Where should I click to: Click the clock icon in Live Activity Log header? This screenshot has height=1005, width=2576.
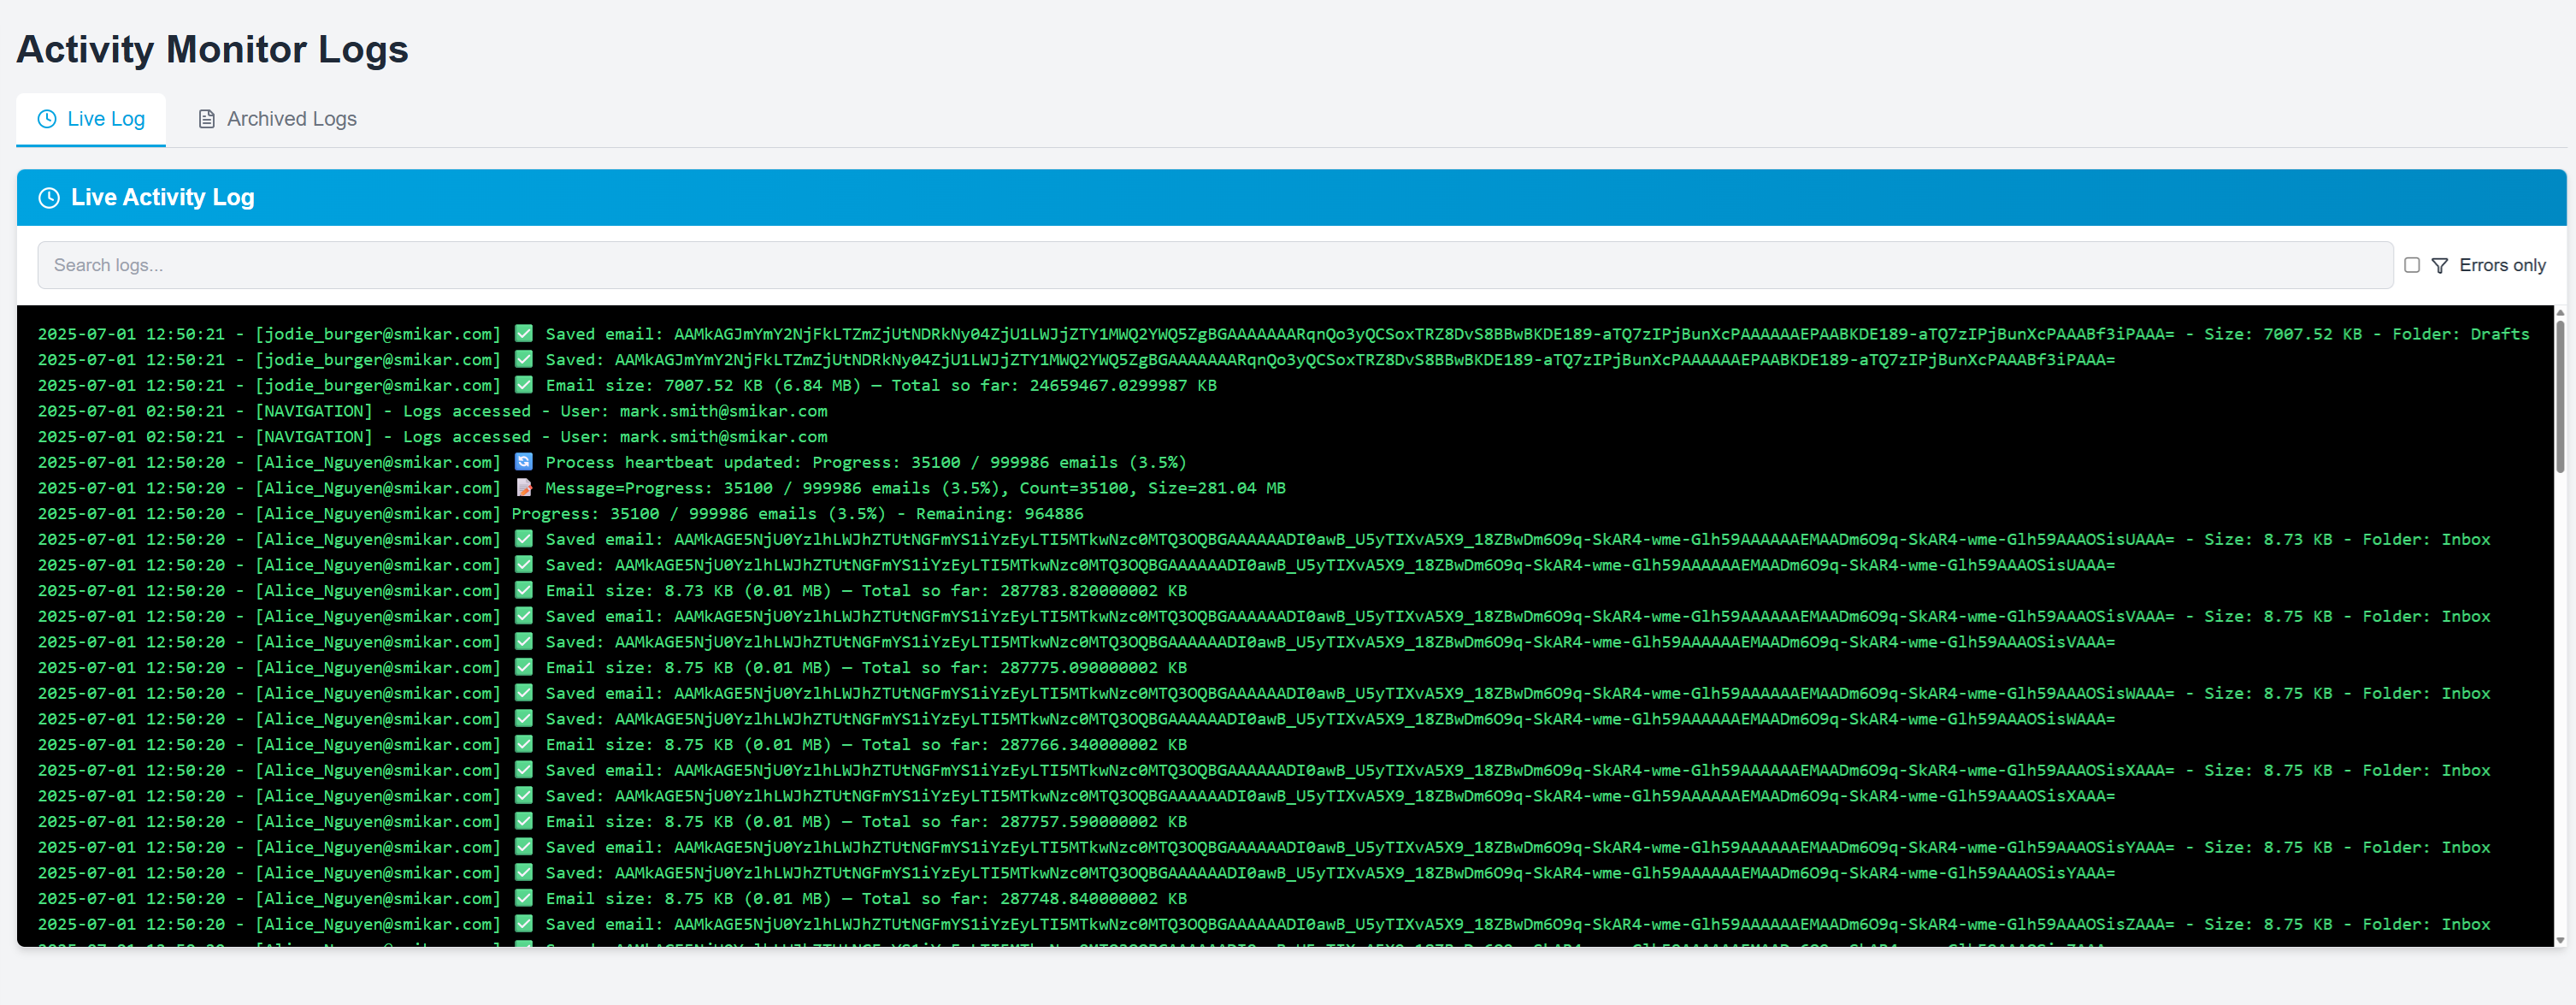click(x=49, y=198)
